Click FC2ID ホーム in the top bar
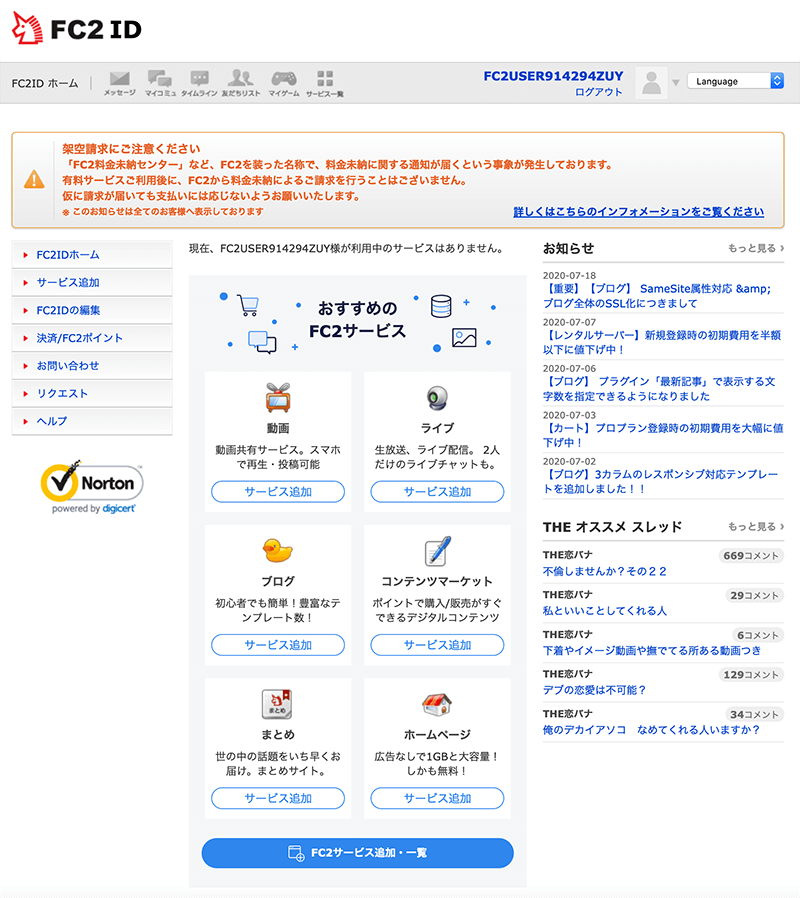 [x=45, y=84]
